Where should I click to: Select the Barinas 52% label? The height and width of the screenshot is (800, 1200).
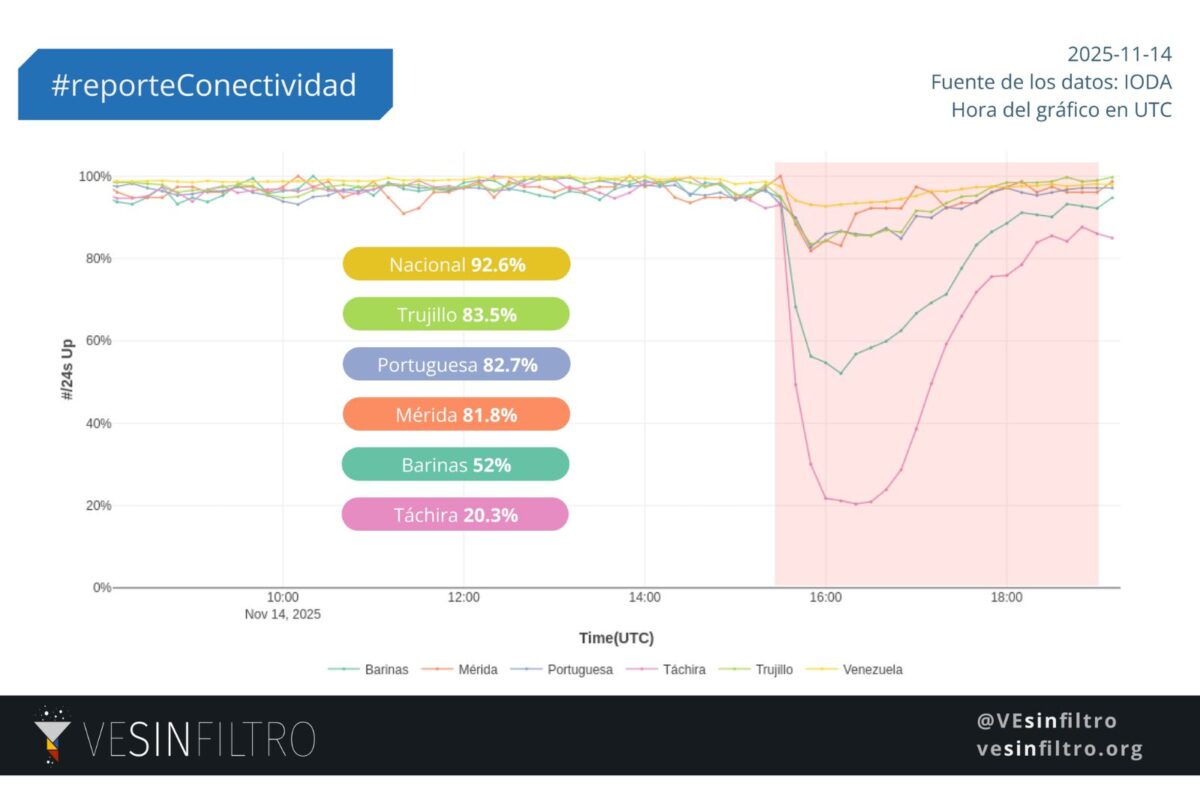[x=456, y=464]
